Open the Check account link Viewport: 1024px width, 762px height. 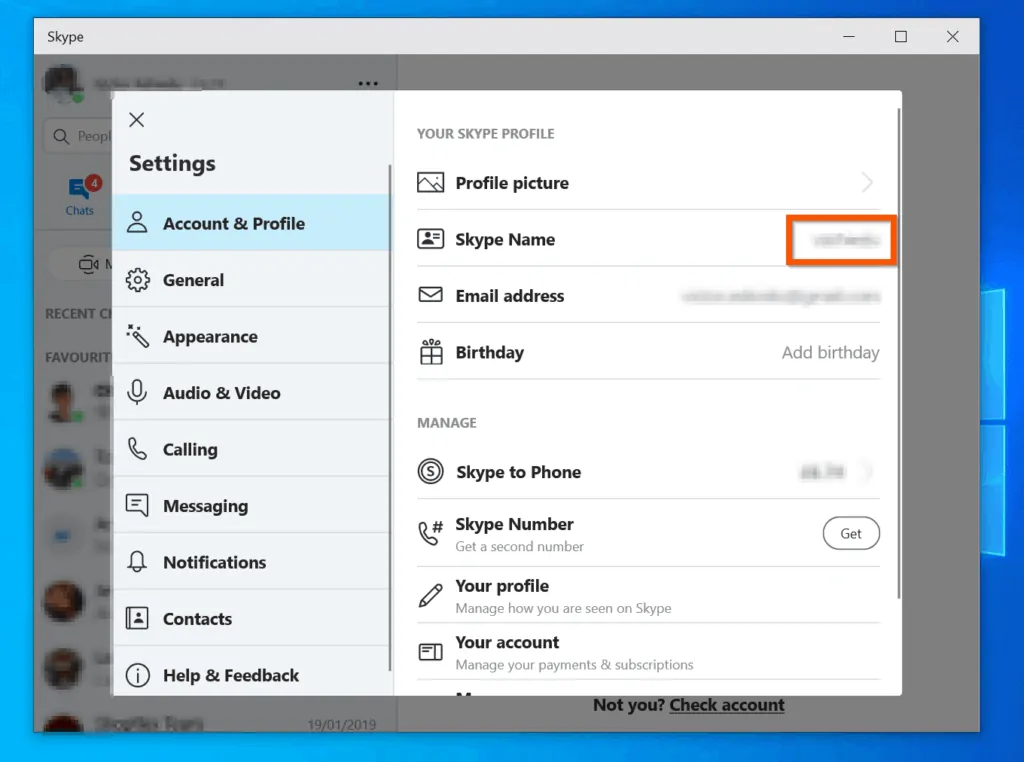727,704
